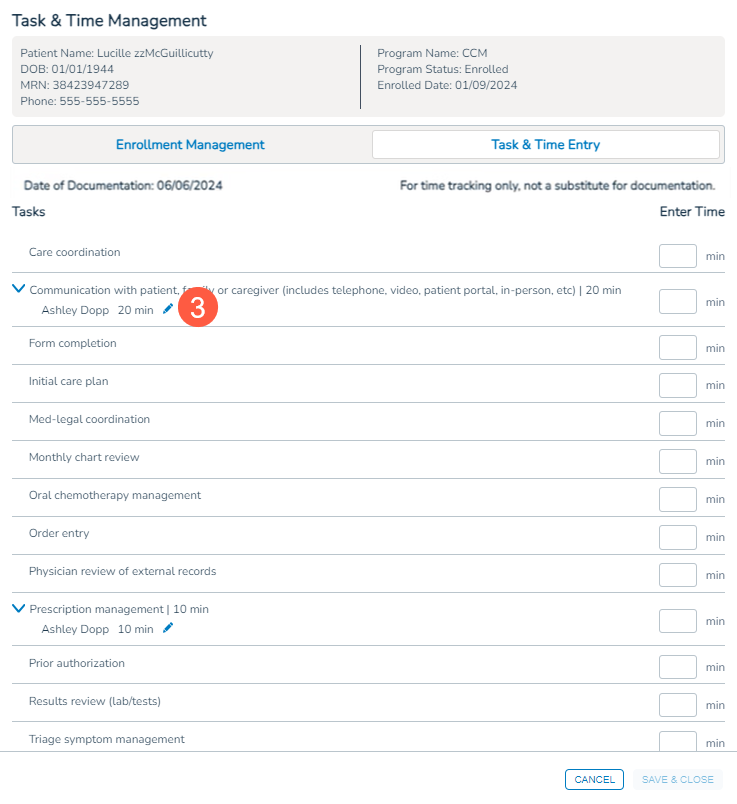Focus the Care coordination minutes field

tap(677, 256)
